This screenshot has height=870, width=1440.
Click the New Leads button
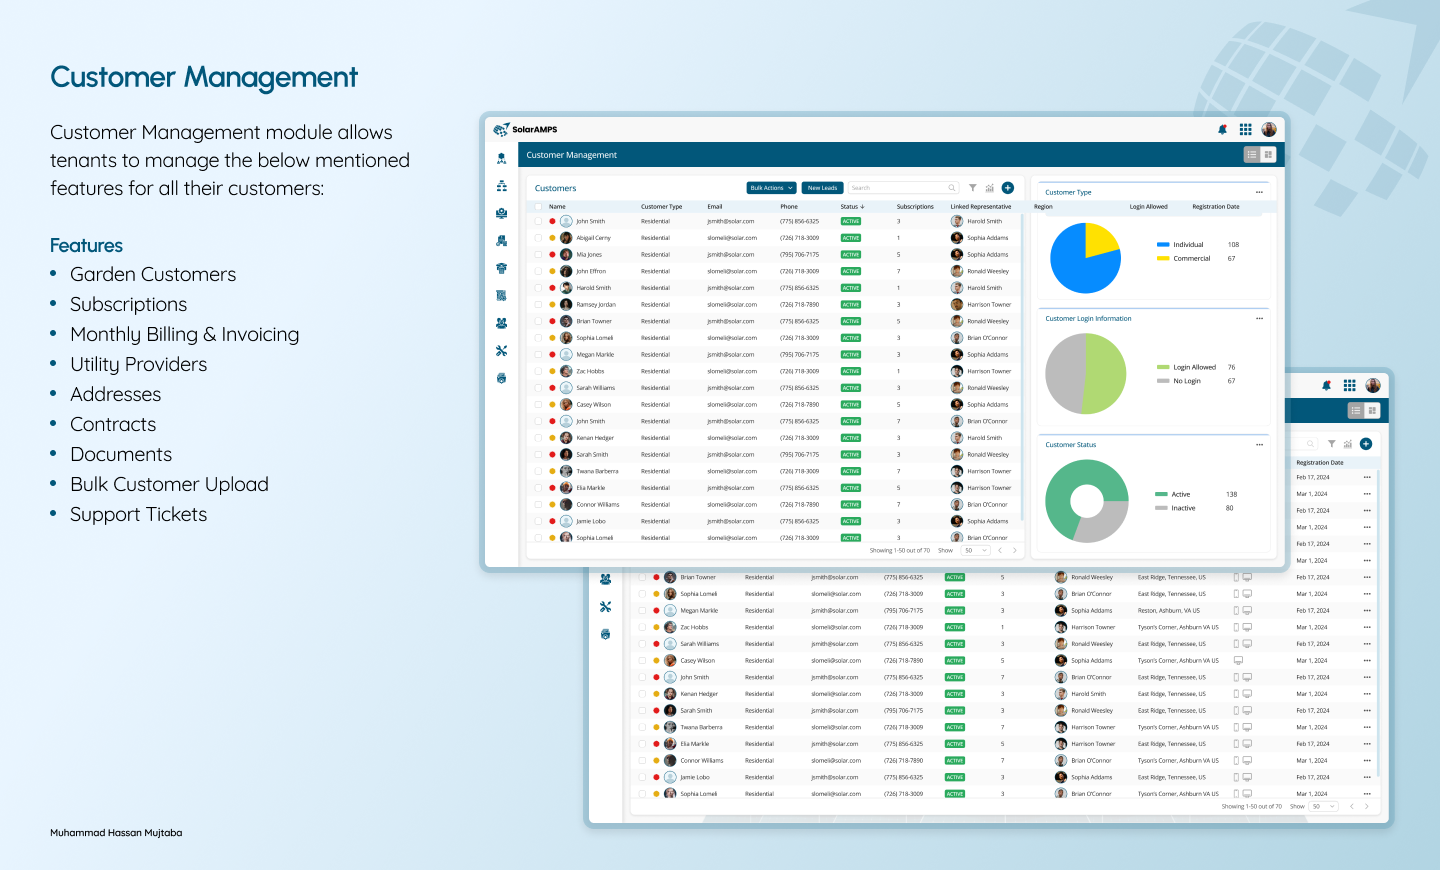[x=822, y=188]
